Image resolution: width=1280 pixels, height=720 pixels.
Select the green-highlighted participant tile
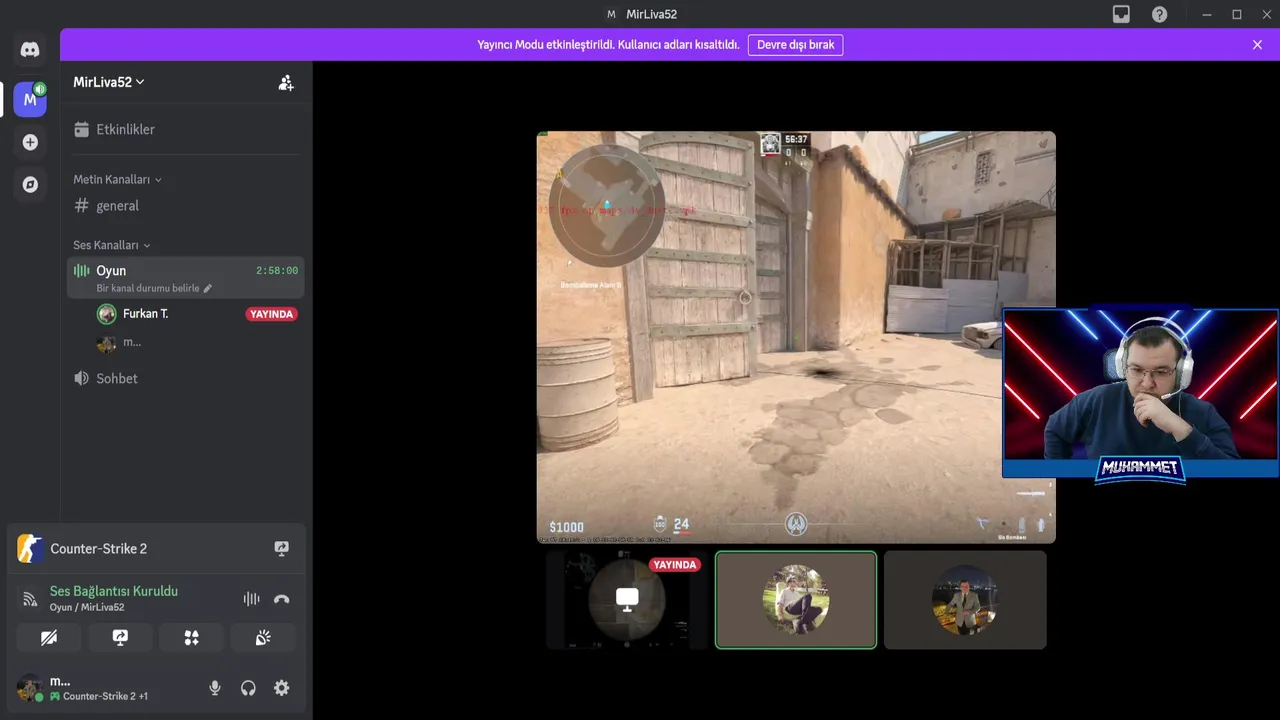(796, 600)
